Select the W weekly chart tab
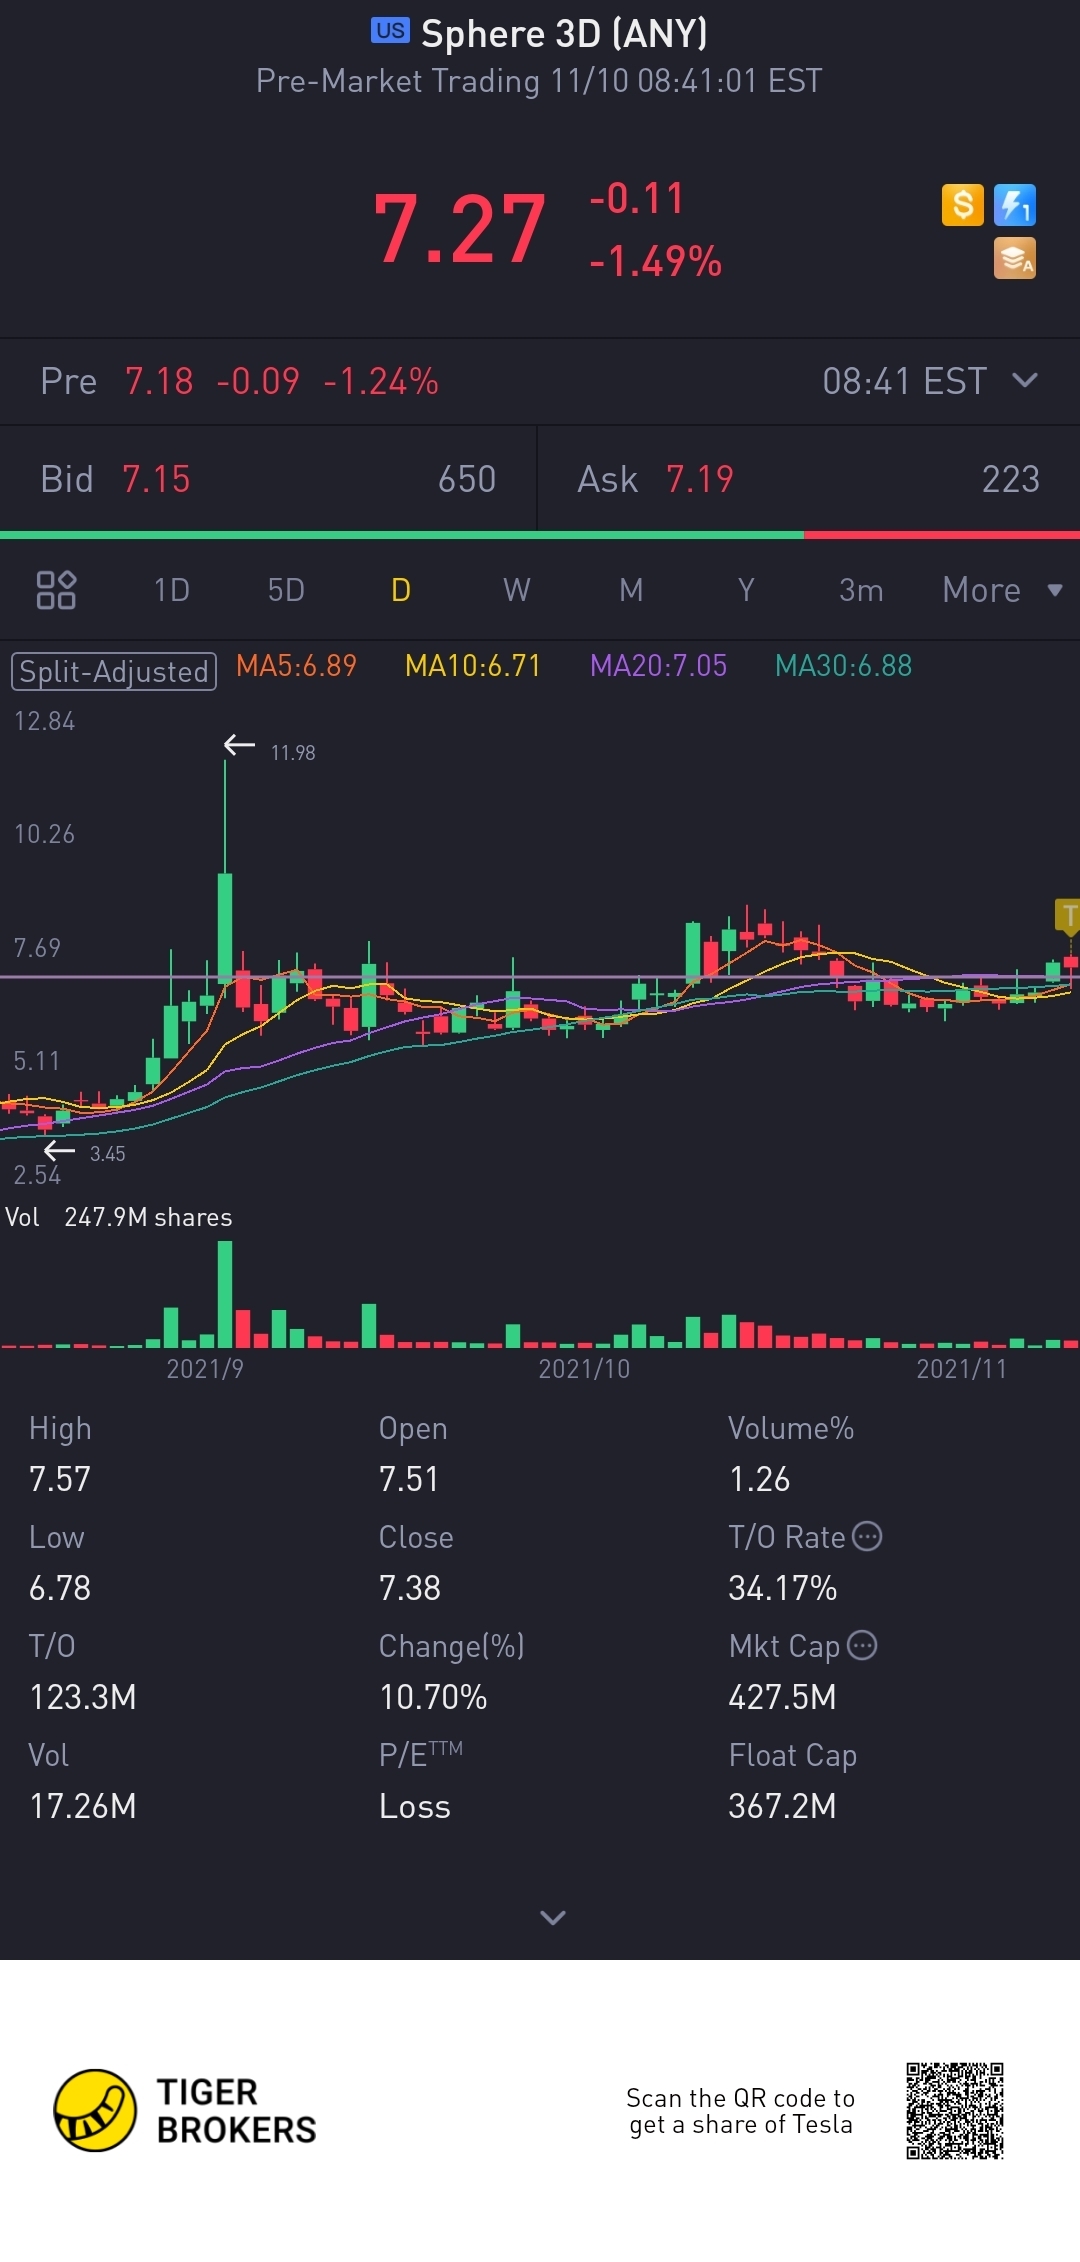1080x2262 pixels. point(516,590)
